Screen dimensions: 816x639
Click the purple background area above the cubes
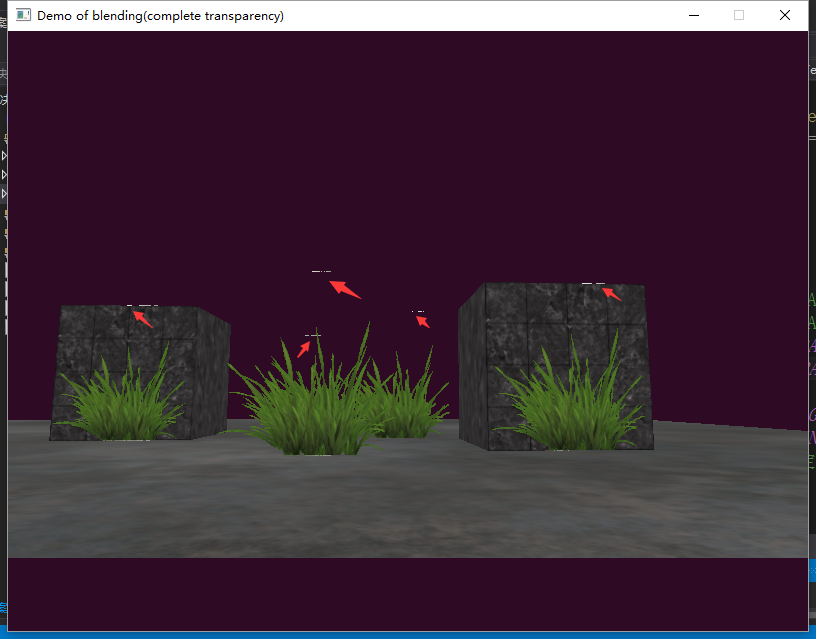pyautogui.click(x=400, y=150)
